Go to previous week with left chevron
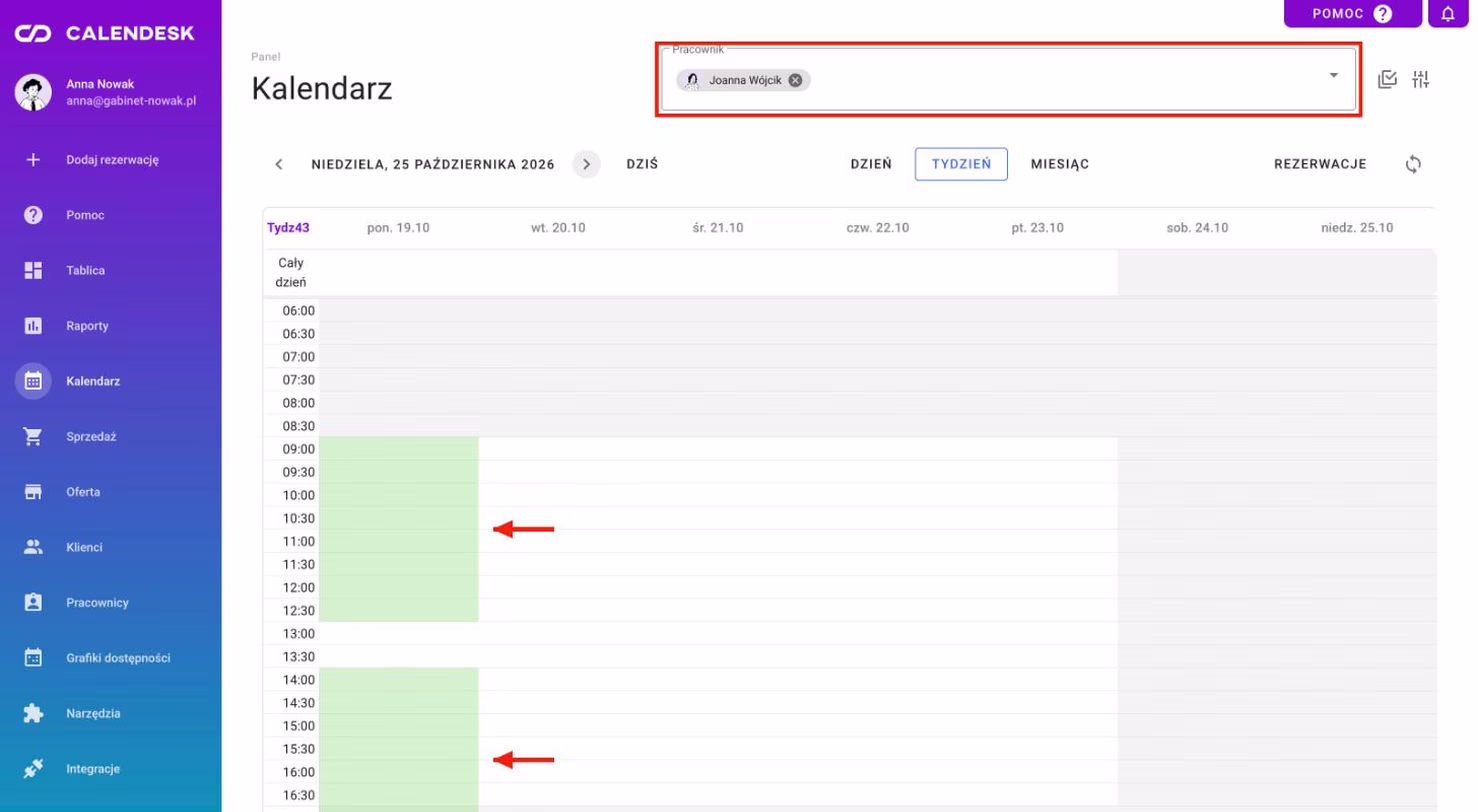The image size is (1478, 812). 279,165
